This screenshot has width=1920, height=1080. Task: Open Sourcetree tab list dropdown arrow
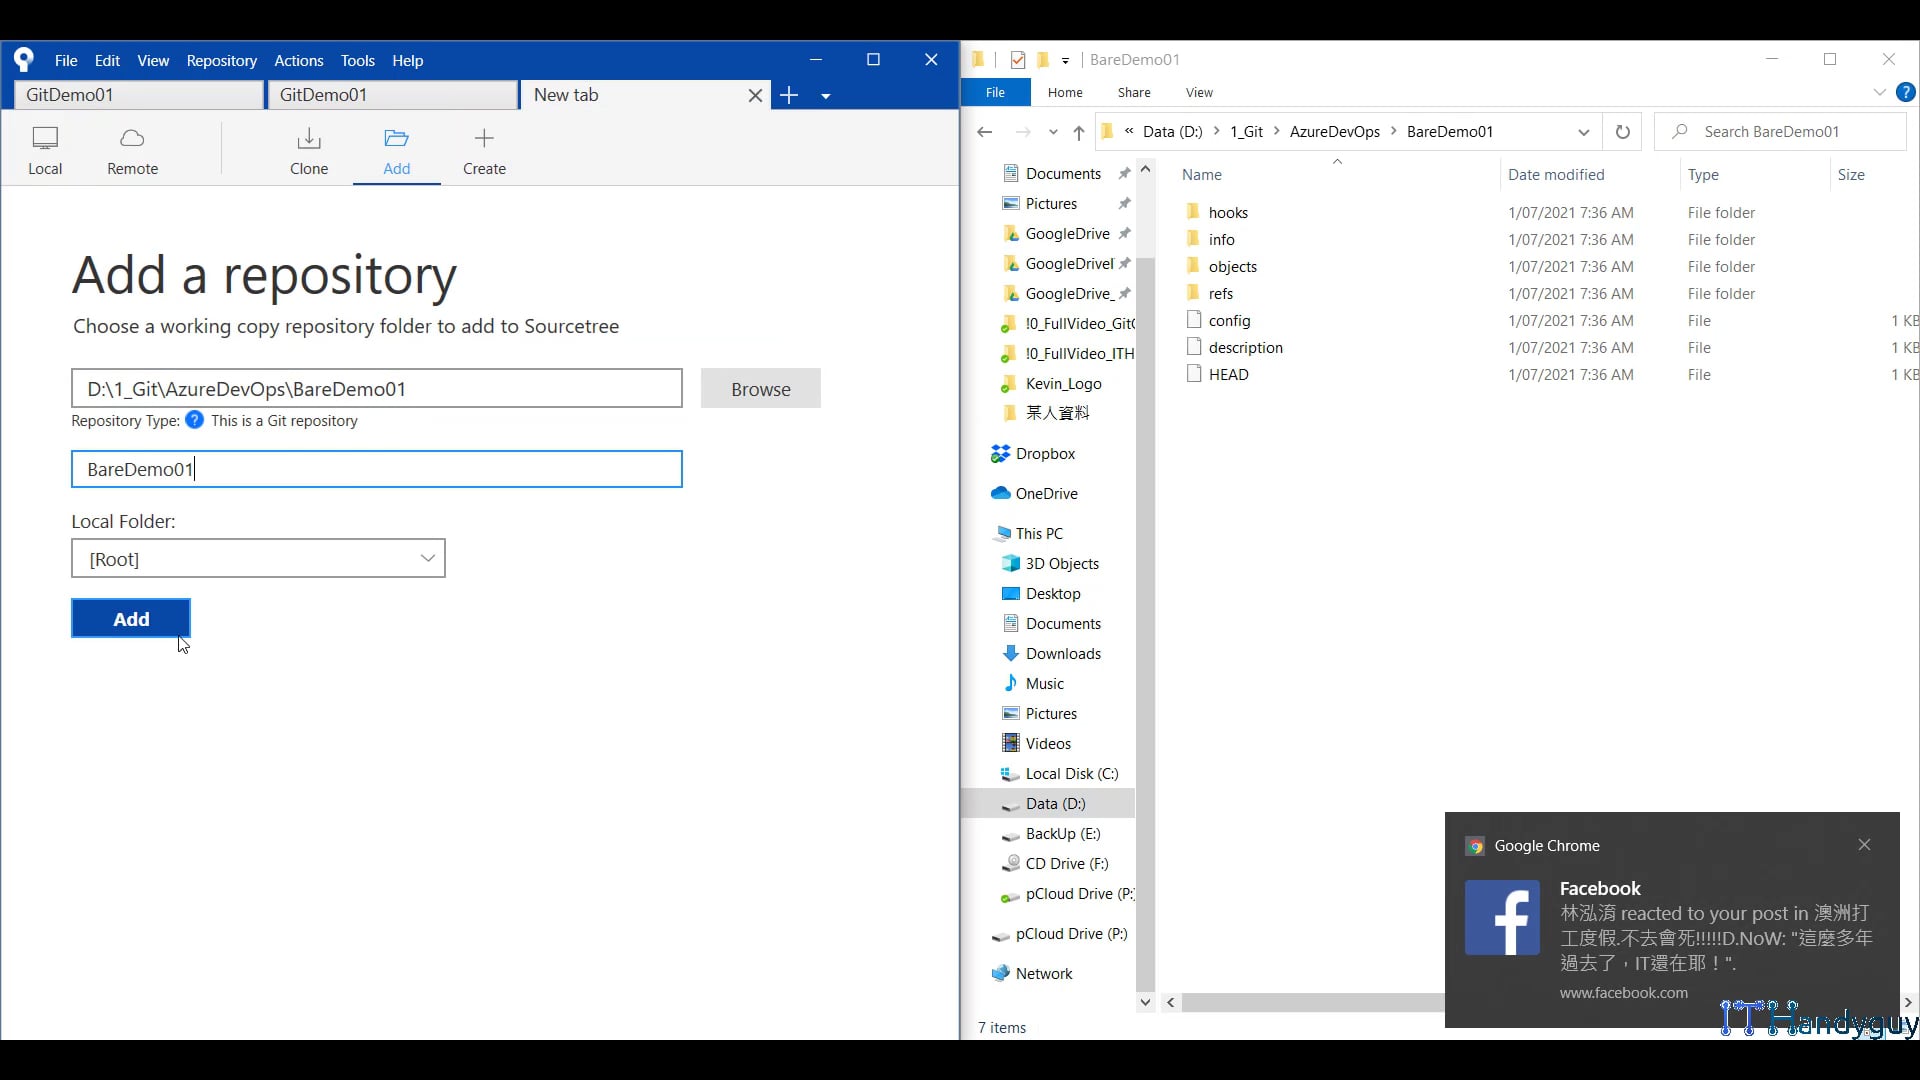click(826, 96)
